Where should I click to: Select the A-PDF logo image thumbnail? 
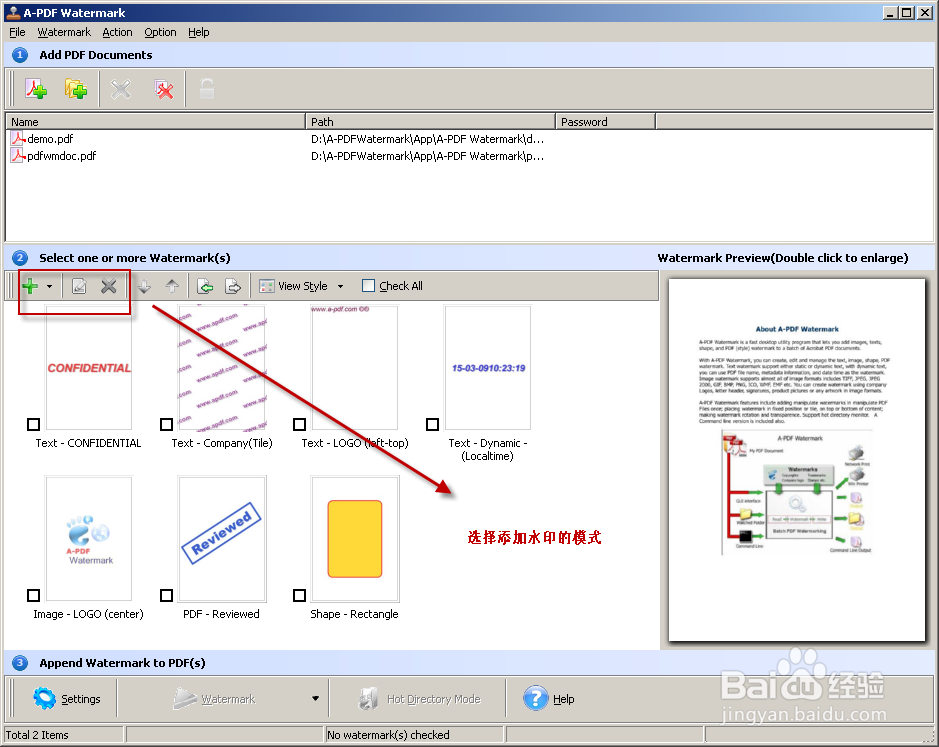[x=89, y=539]
